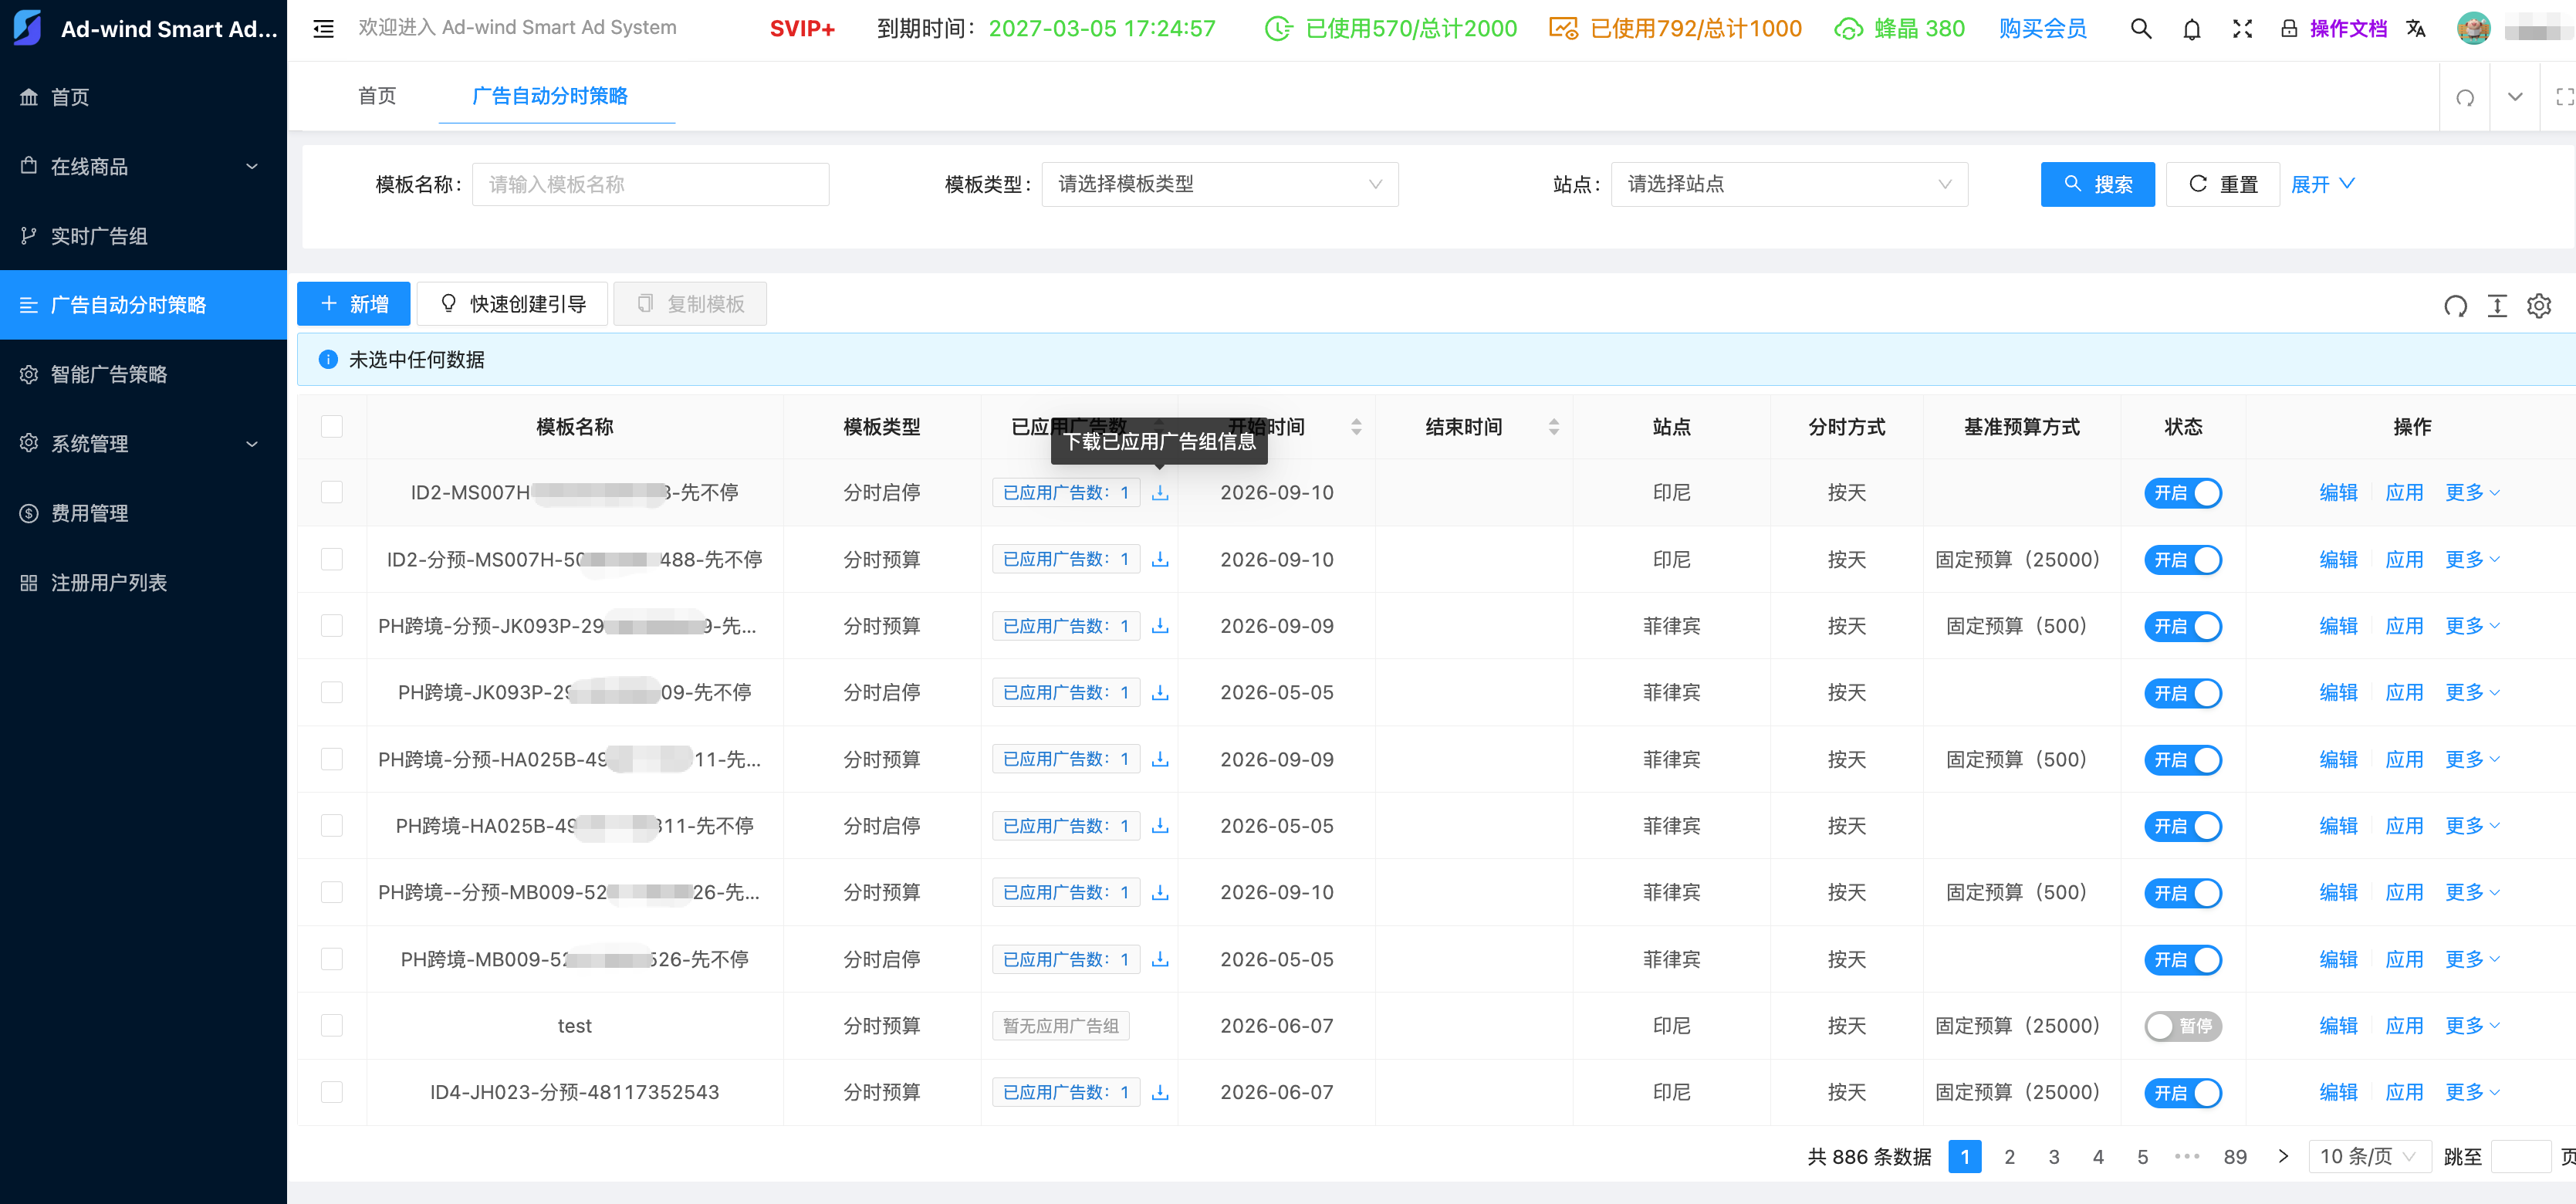The width and height of the screenshot is (2576, 1204).
Task: Toggle 开启 switch on PH跨境-MB009 分时启停 row
Action: [x=2182, y=960]
